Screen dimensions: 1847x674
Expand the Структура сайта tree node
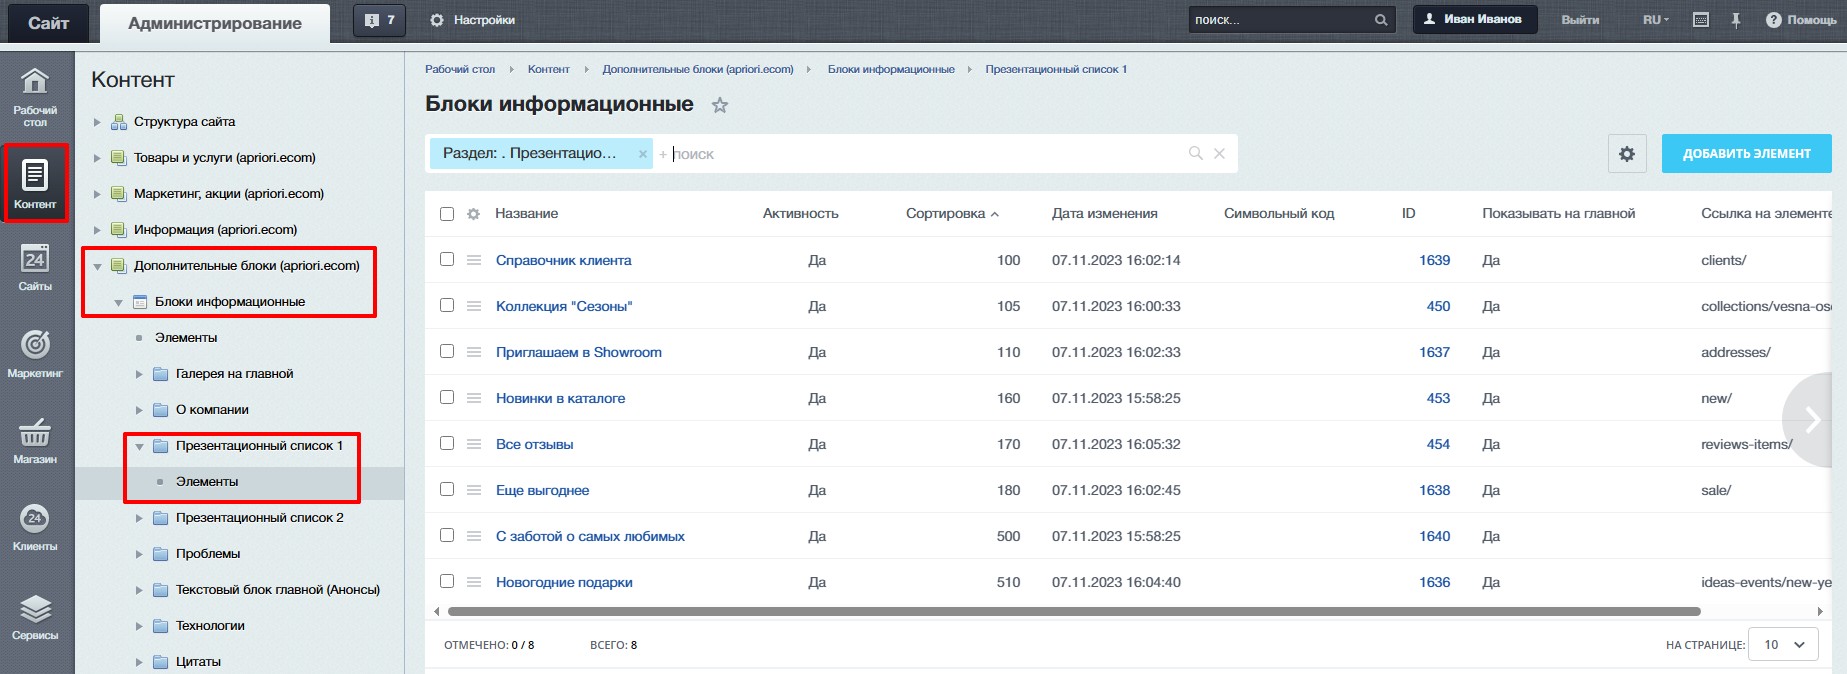click(97, 122)
